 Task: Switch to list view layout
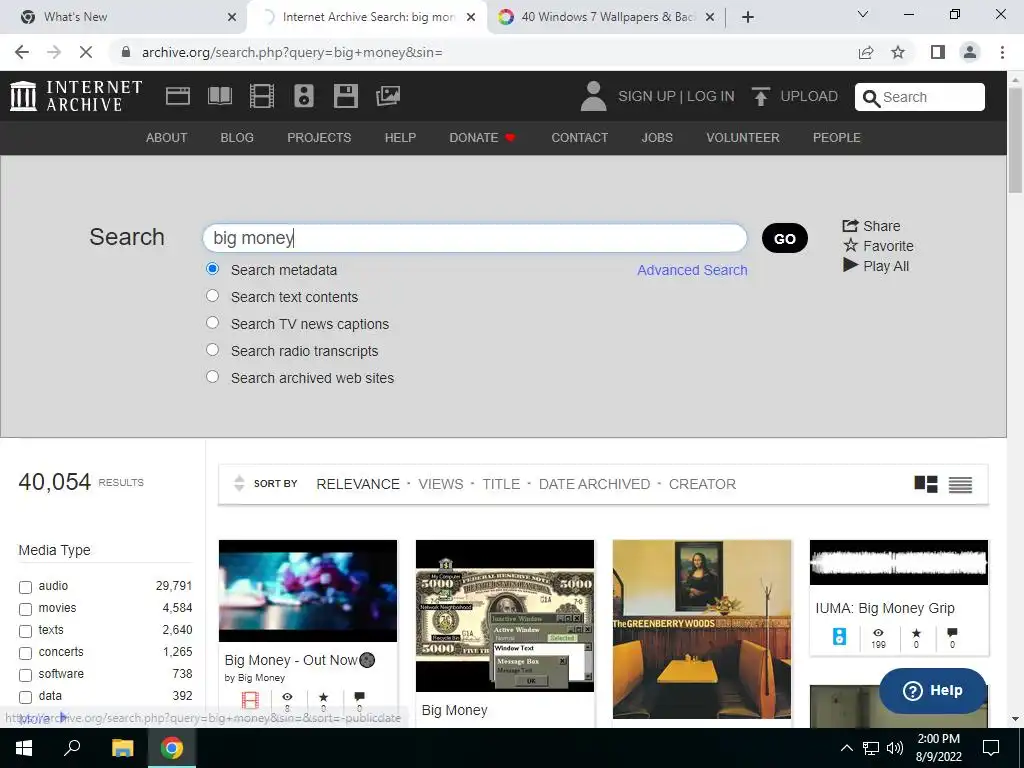click(960, 484)
